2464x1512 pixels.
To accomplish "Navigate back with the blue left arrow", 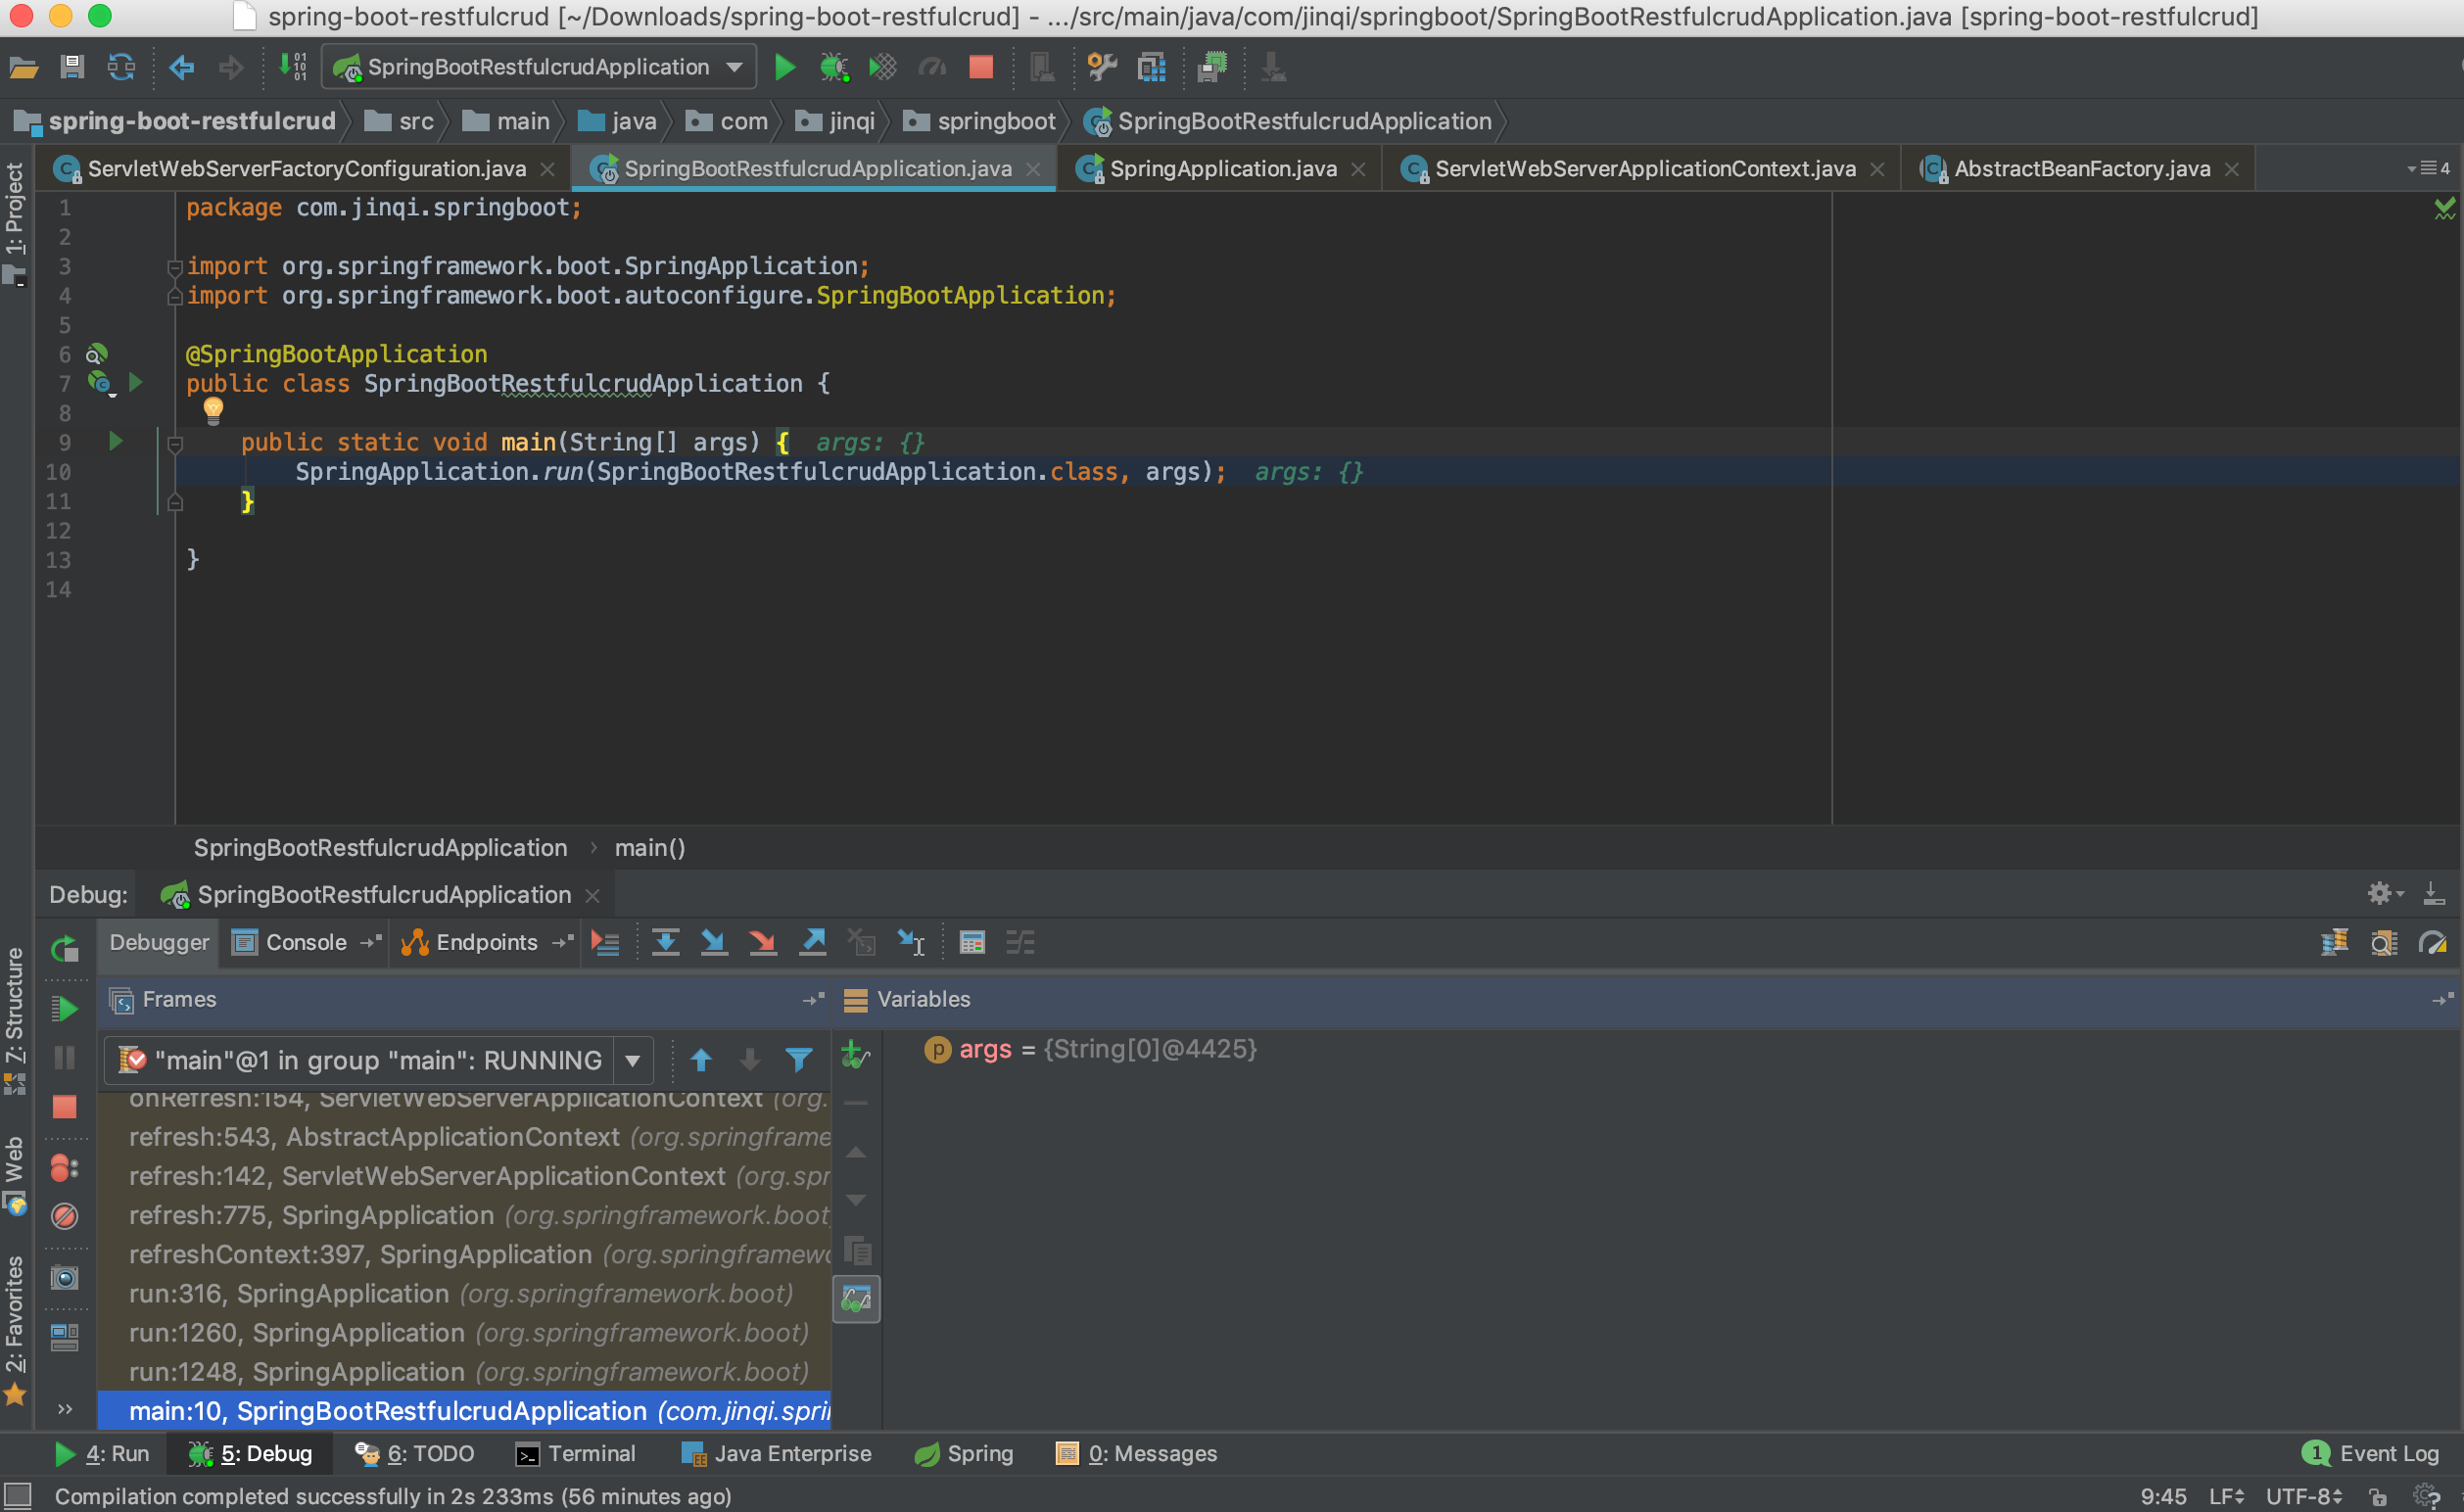I will point(182,67).
